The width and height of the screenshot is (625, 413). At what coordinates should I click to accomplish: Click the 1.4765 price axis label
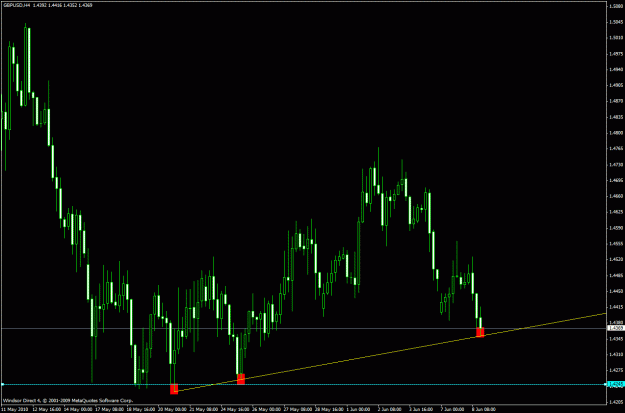[x=616, y=148]
